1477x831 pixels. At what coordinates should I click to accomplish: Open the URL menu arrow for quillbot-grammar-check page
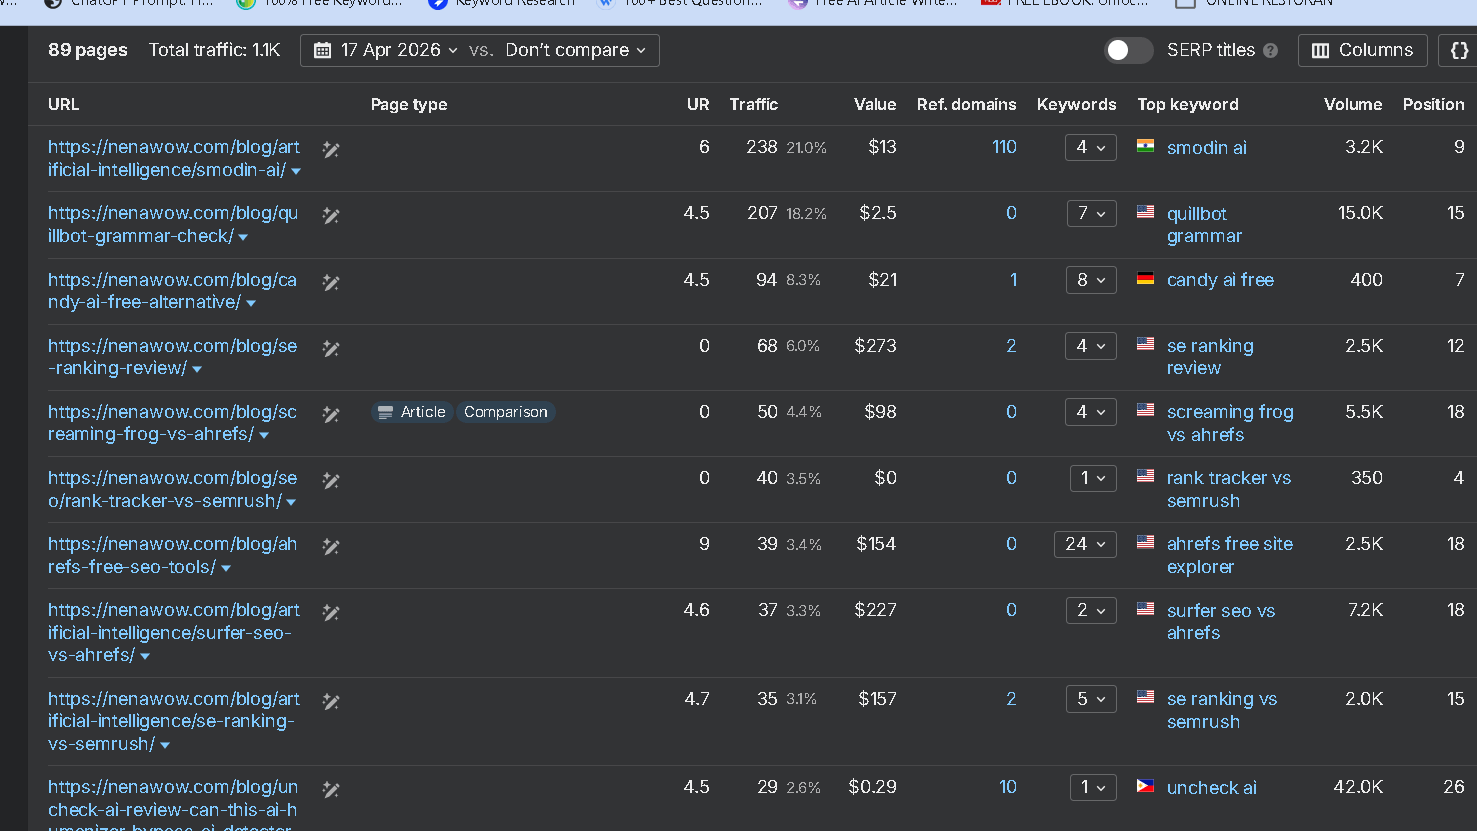click(243, 238)
